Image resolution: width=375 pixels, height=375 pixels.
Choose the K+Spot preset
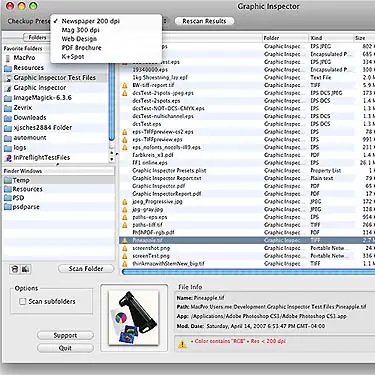pyautogui.click(x=106, y=57)
